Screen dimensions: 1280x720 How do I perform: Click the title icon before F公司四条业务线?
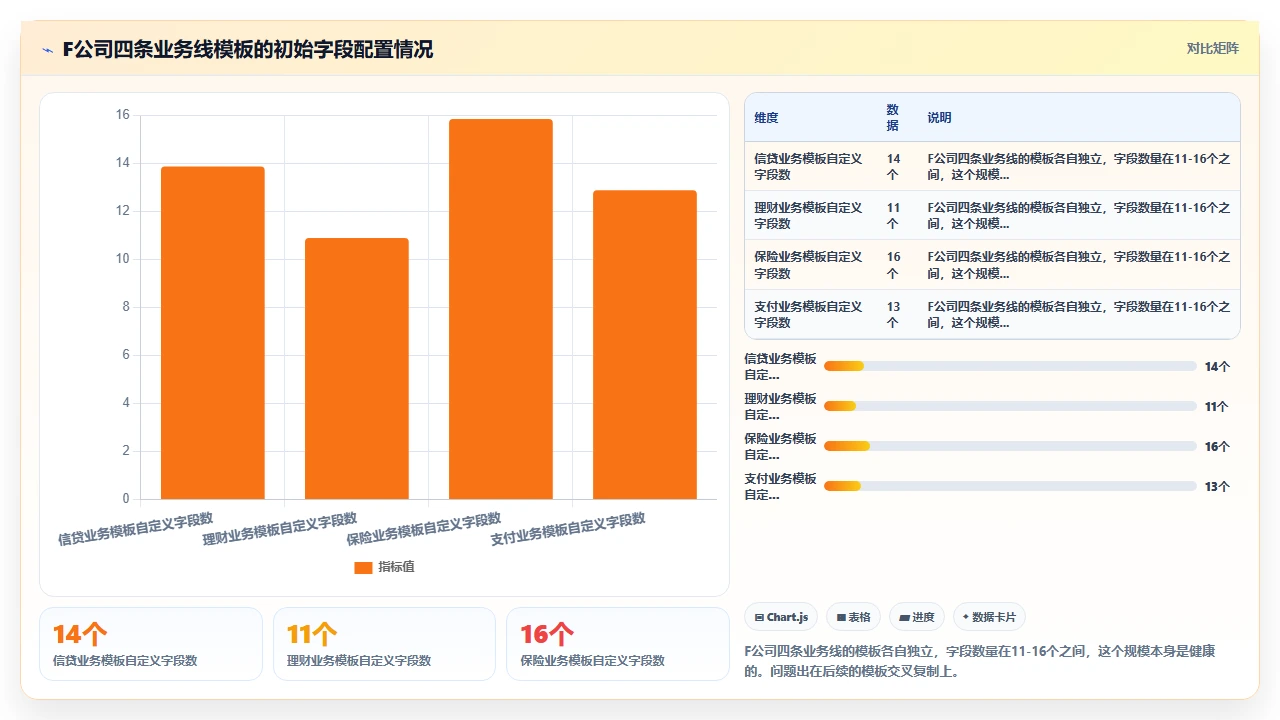pyautogui.click(x=47, y=50)
